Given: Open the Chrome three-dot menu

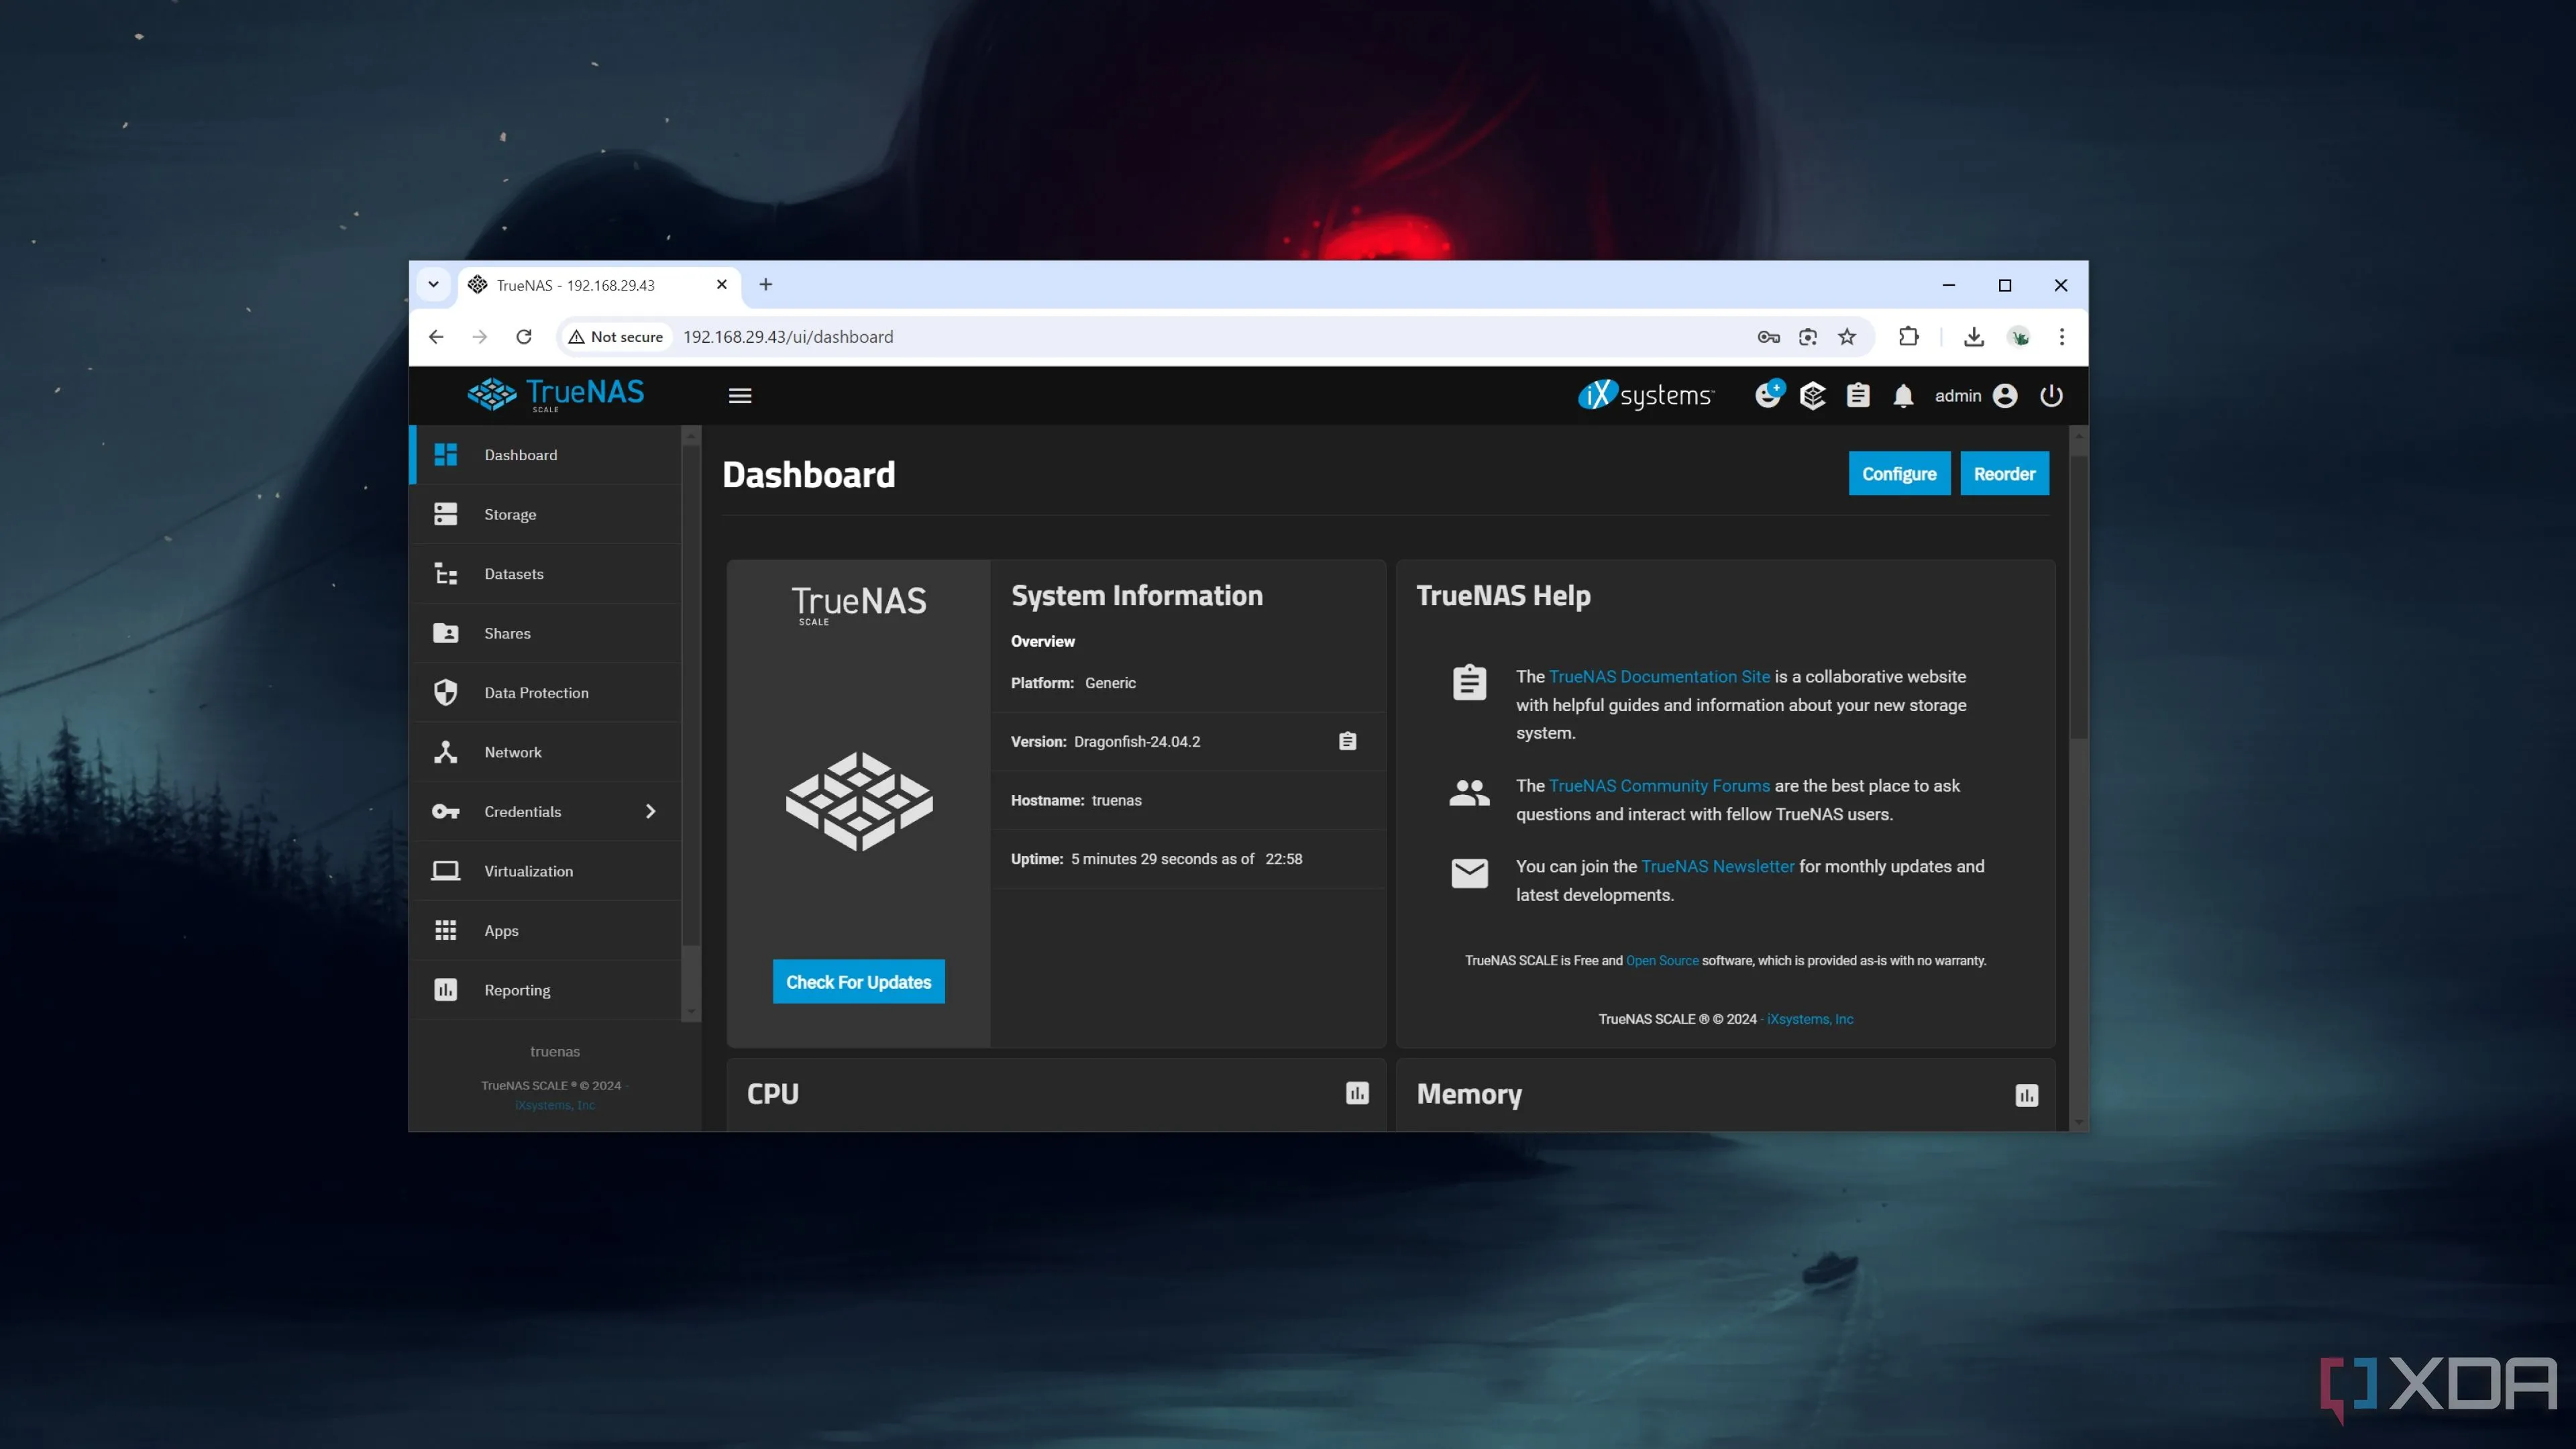Looking at the screenshot, I should click(x=2062, y=337).
